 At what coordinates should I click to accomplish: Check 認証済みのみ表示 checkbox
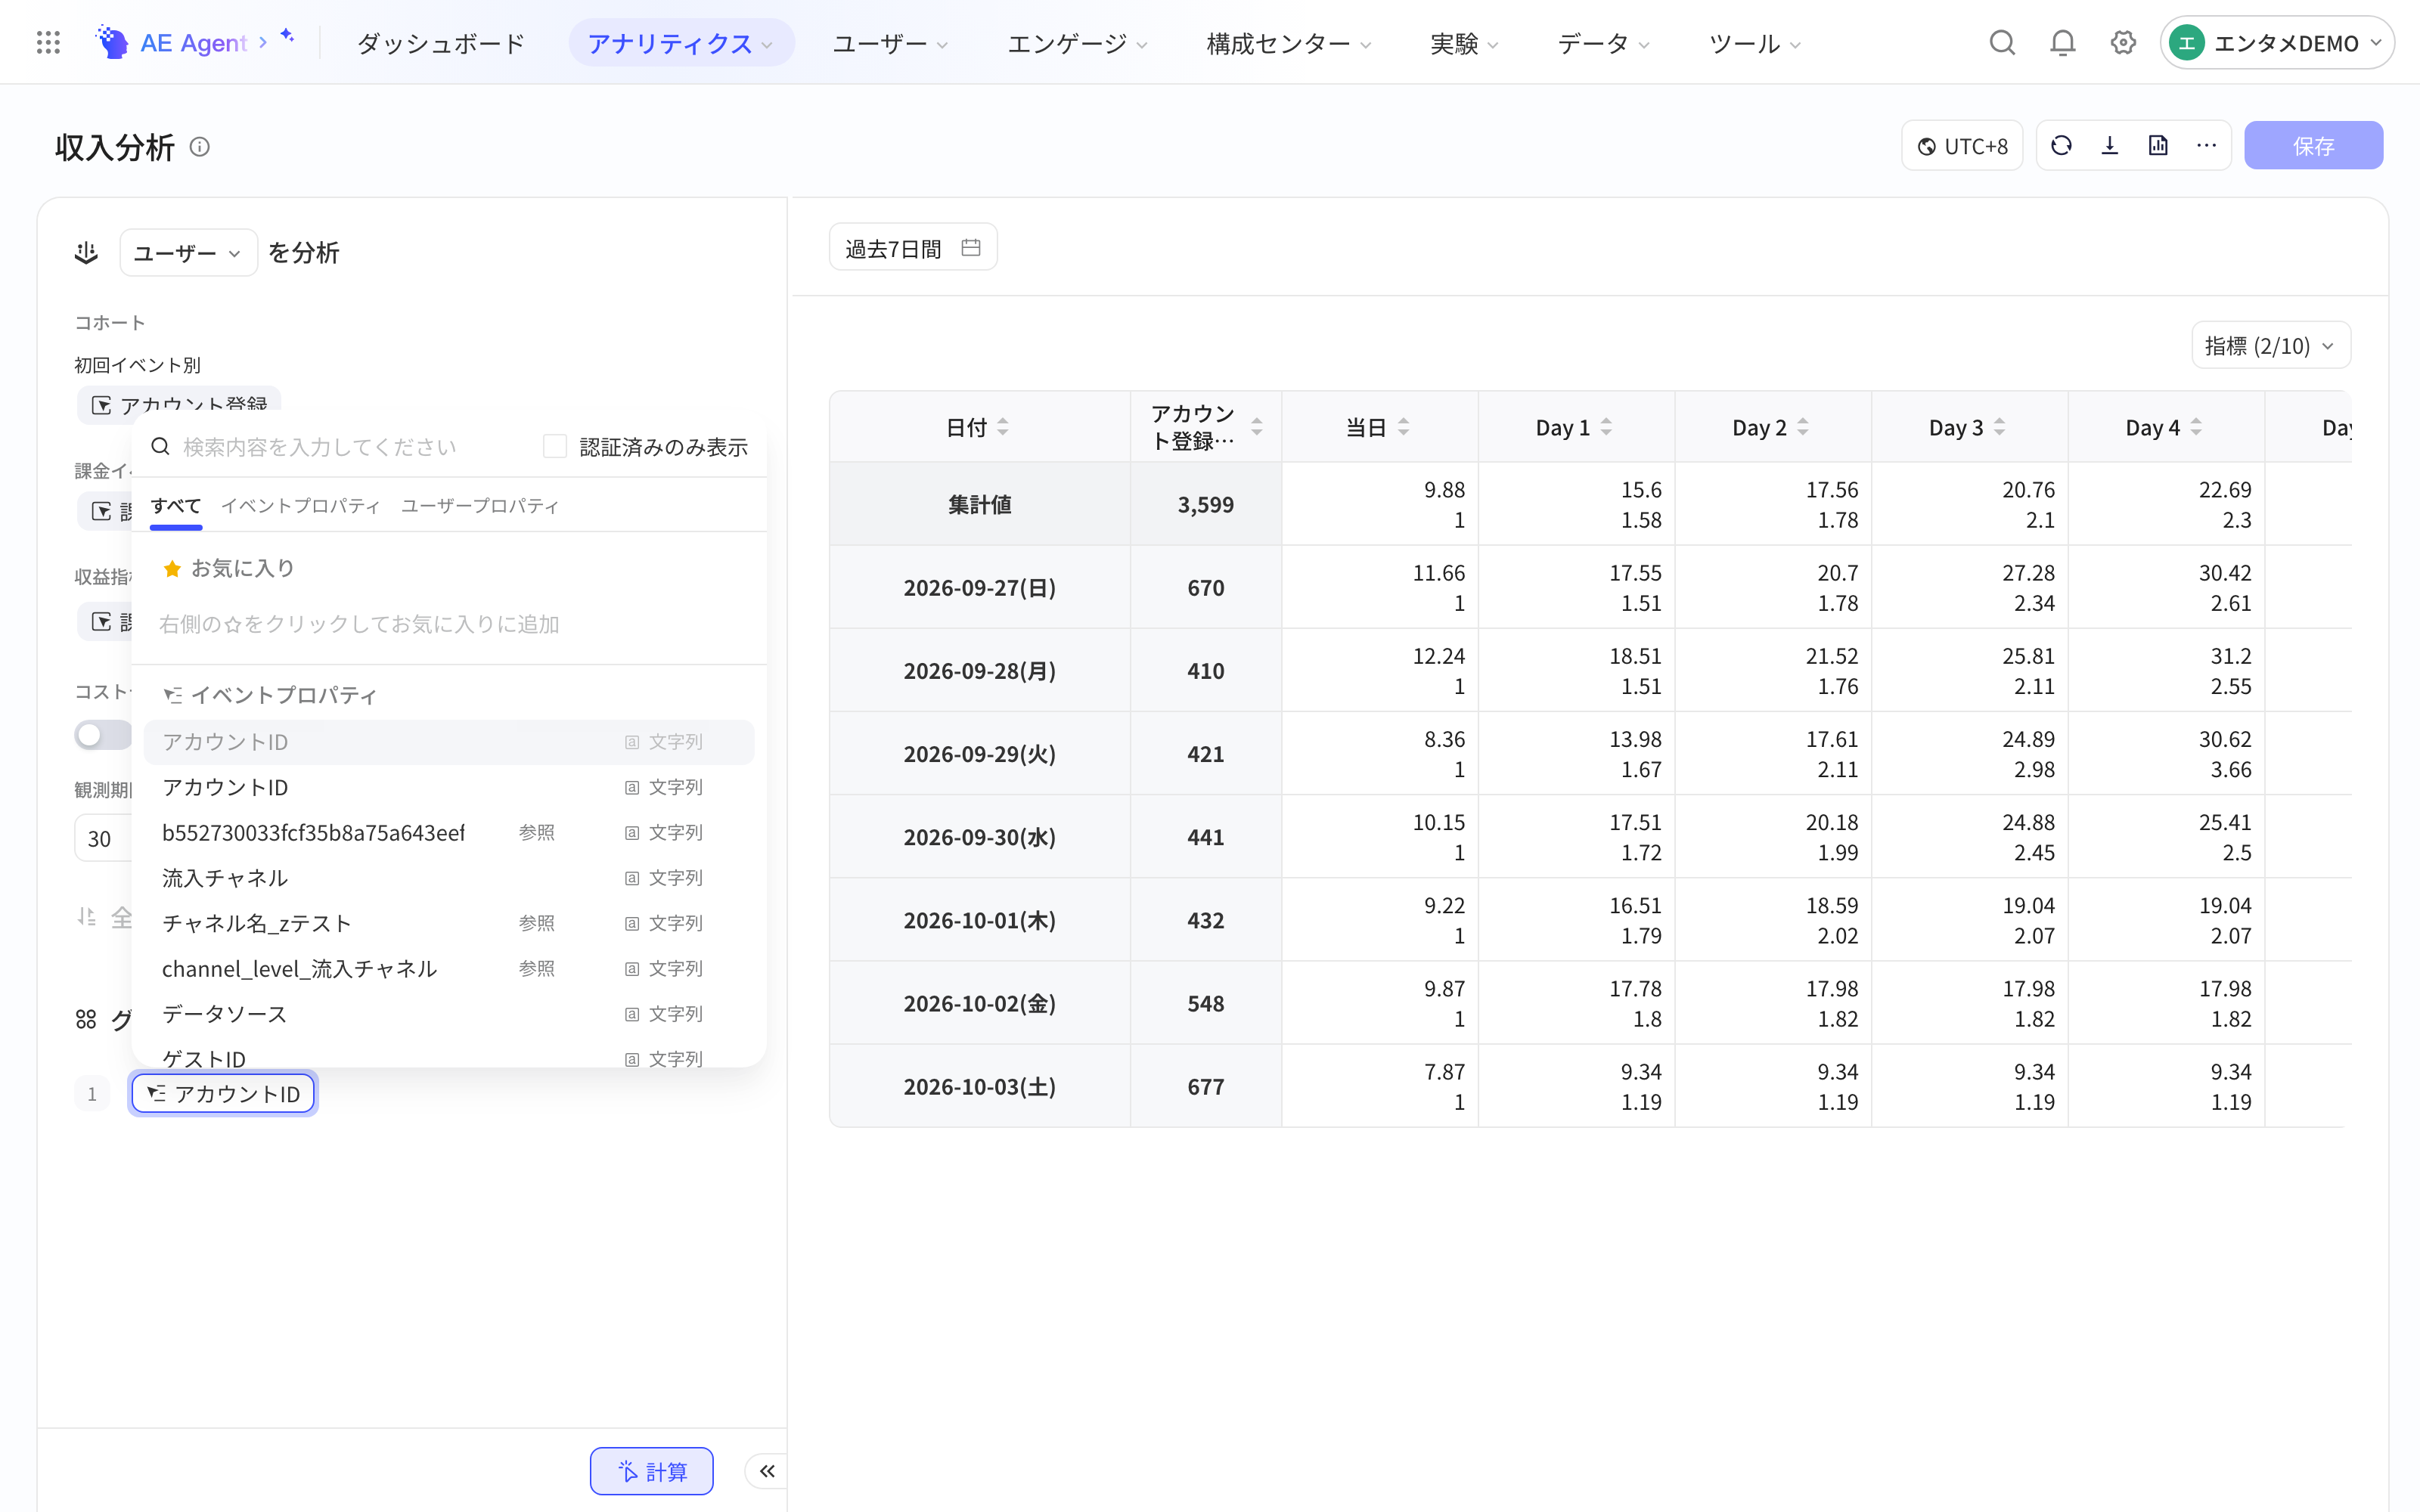[x=555, y=446]
